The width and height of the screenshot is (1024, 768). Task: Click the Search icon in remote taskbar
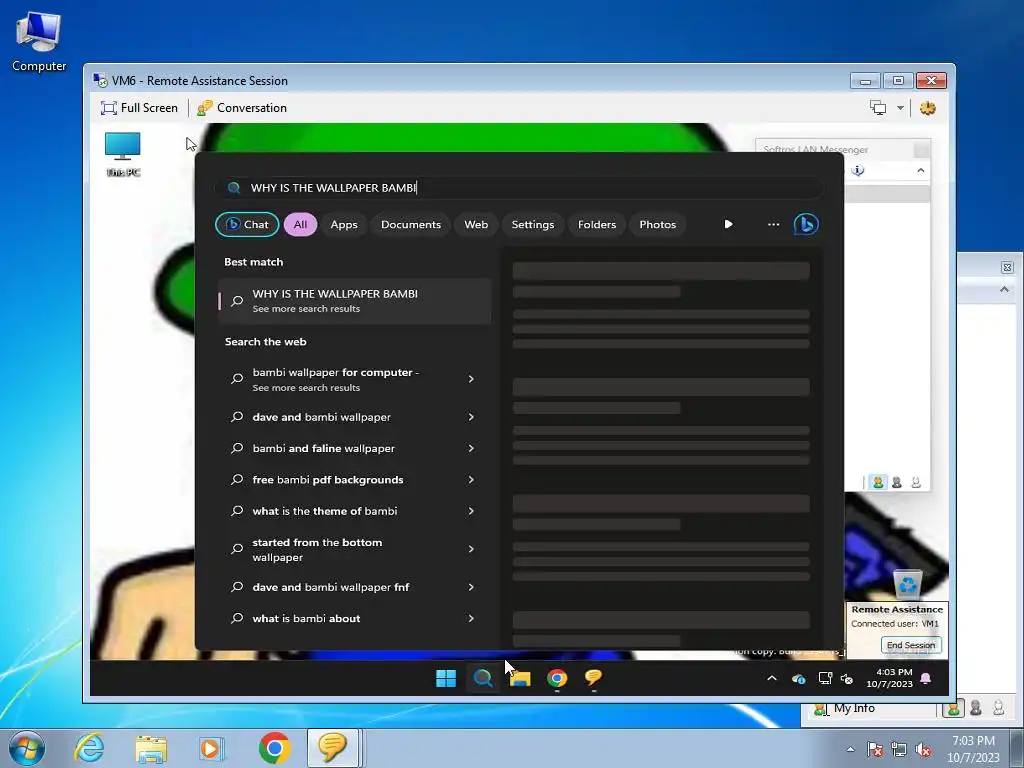click(x=483, y=679)
